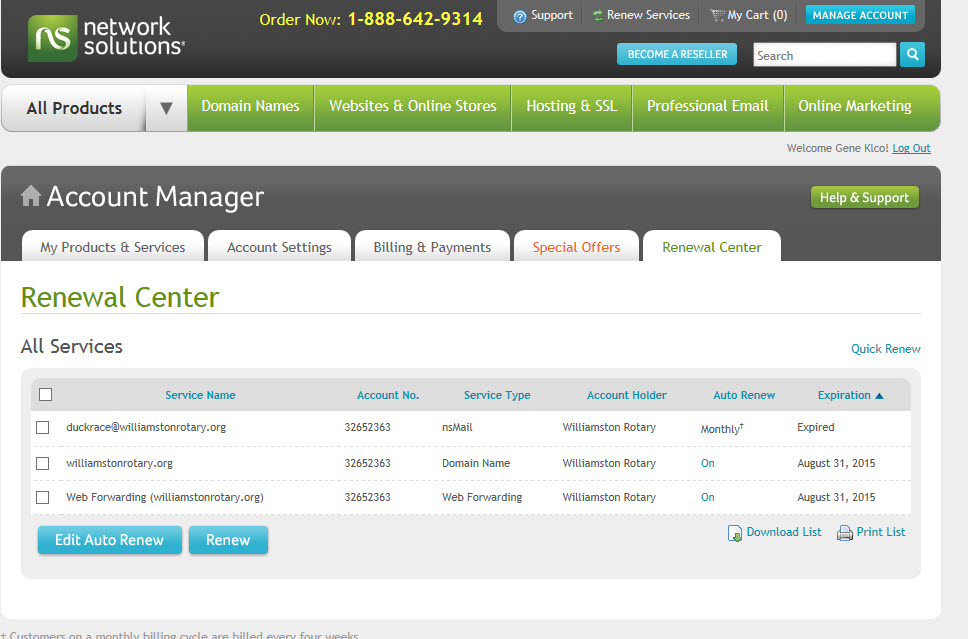
Task: Click Web Forwarding (williamstonrotary.org) service name
Action: (x=165, y=497)
